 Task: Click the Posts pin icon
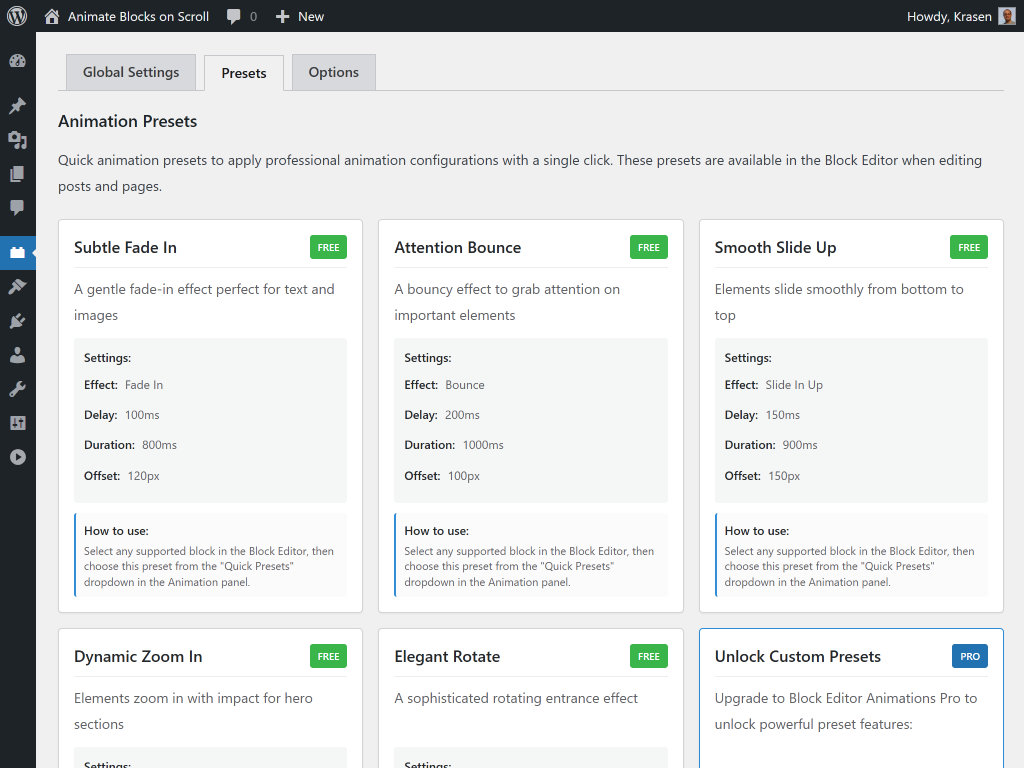coord(17,106)
